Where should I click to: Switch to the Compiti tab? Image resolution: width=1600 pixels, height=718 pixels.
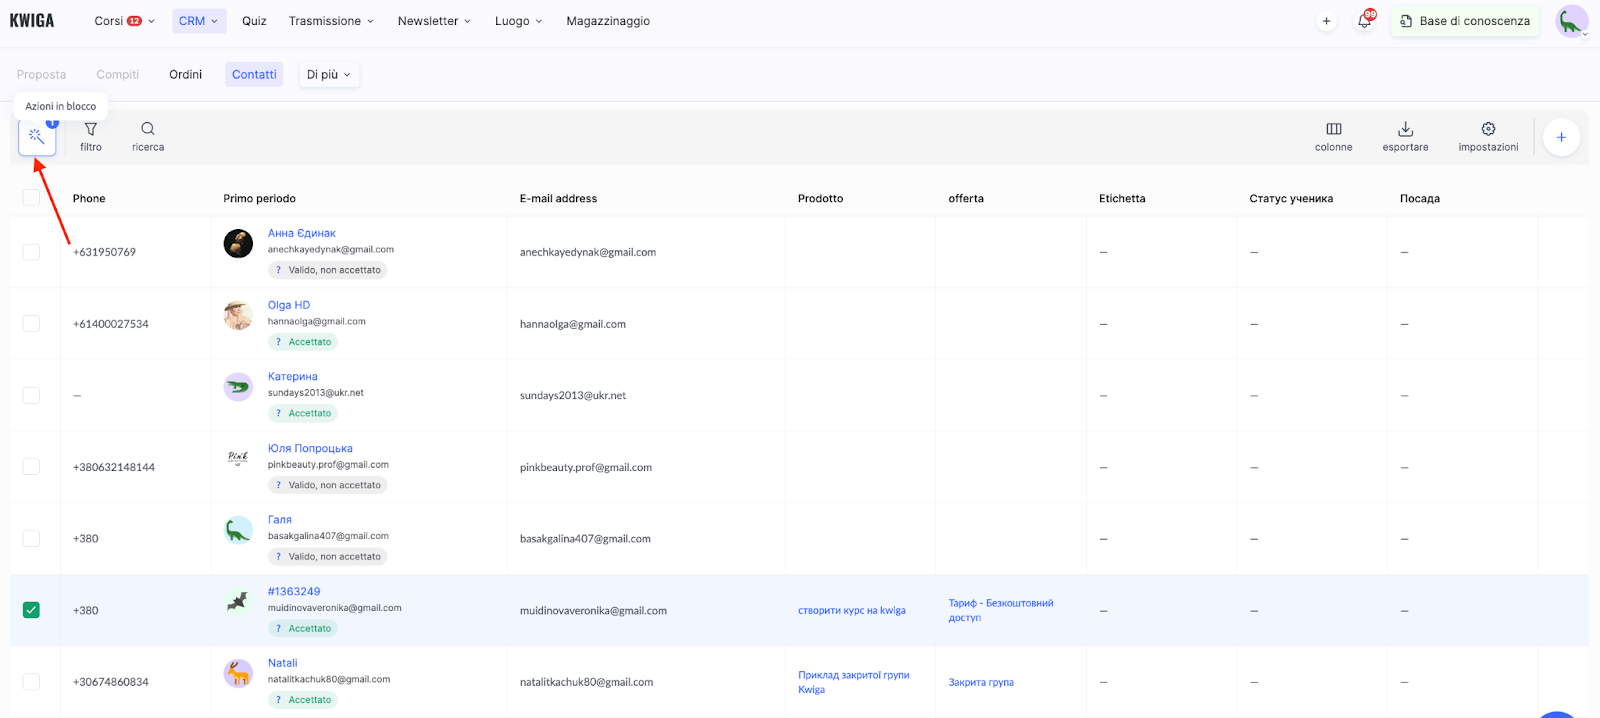pyautogui.click(x=118, y=75)
